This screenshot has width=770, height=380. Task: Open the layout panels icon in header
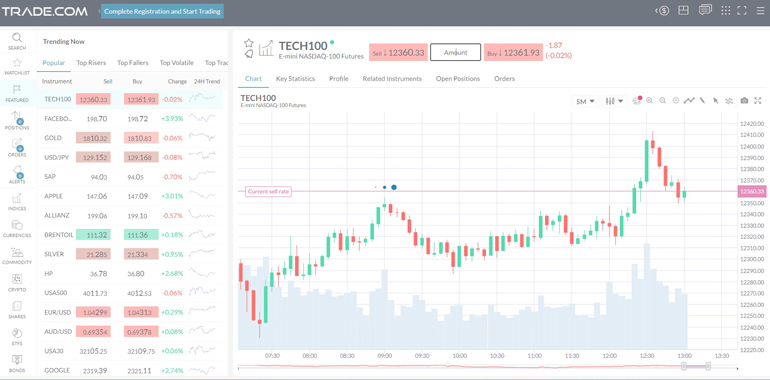click(x=683, y=10)
